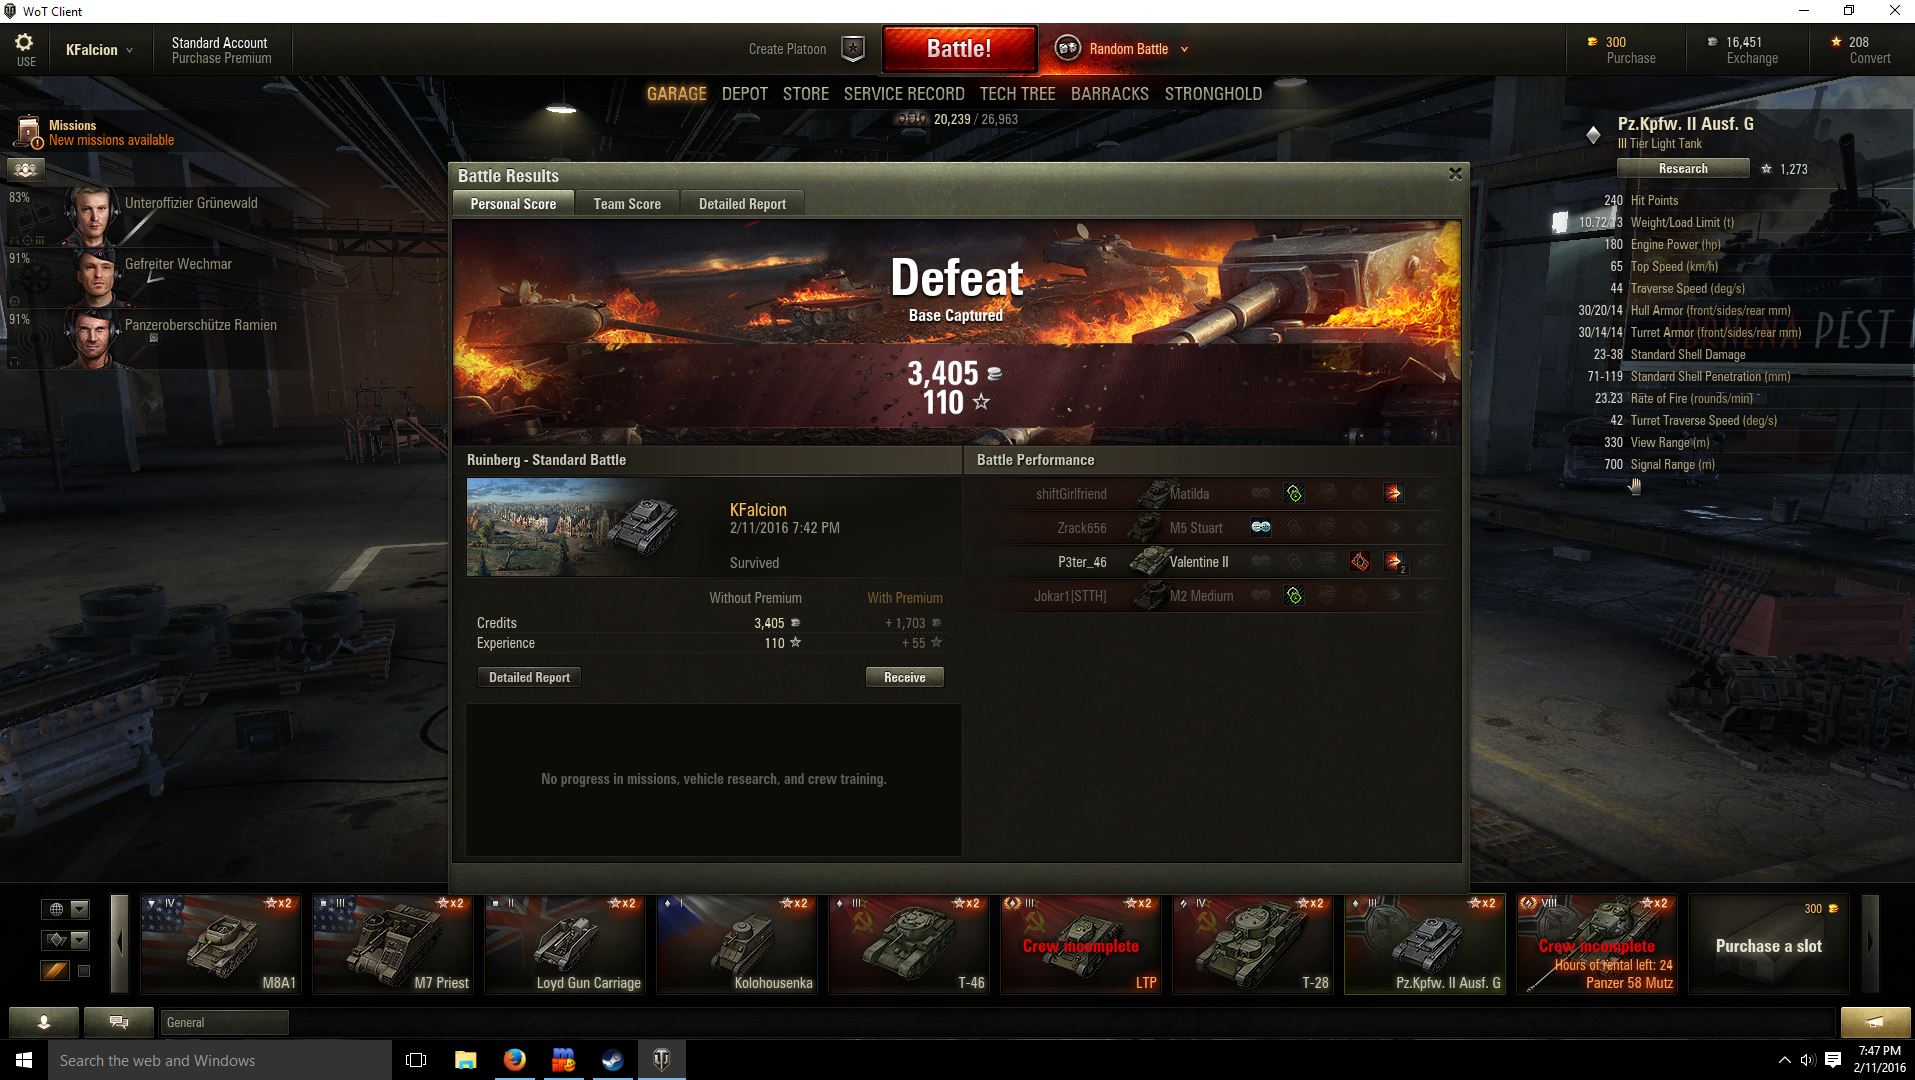Open the Random Battle mode dropdown
This screenshot has width=1915, height=1080.
coord(1185,49)
